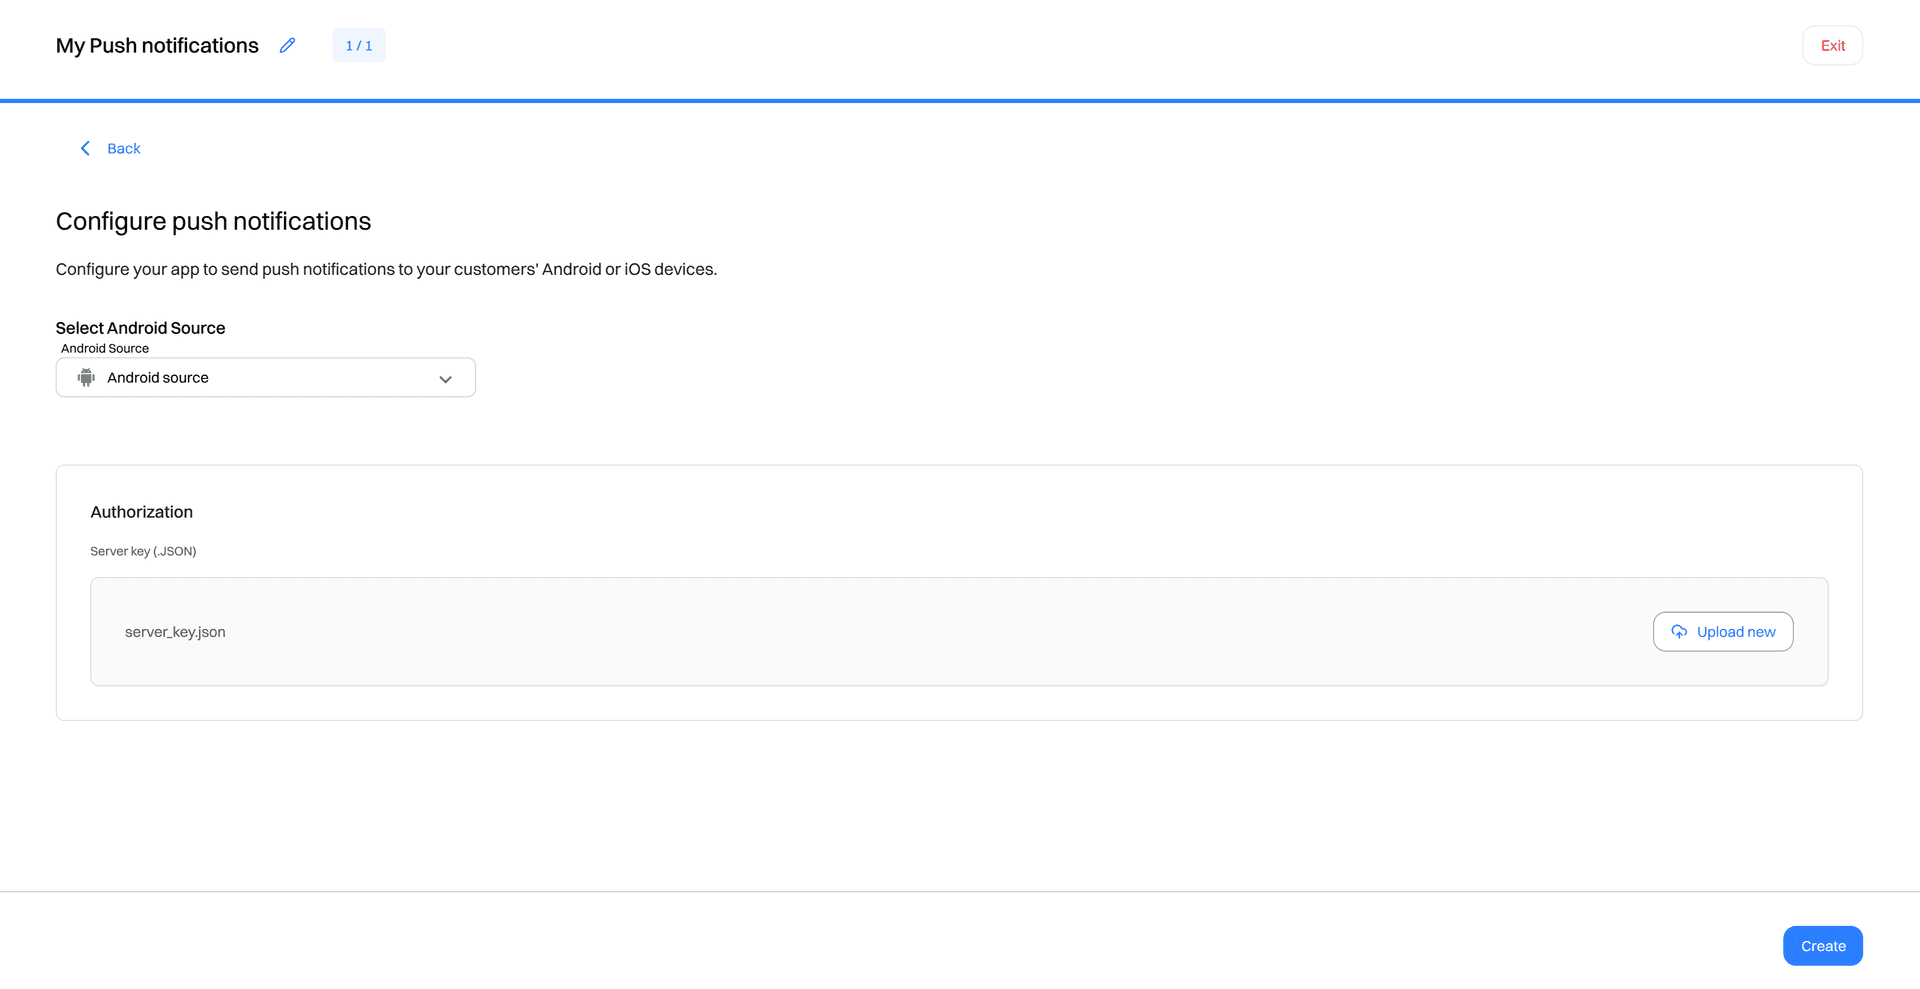1920x989 pixels.
Task: Select the 1 / 1 step indicator badge
Action: tap(359, 45)
